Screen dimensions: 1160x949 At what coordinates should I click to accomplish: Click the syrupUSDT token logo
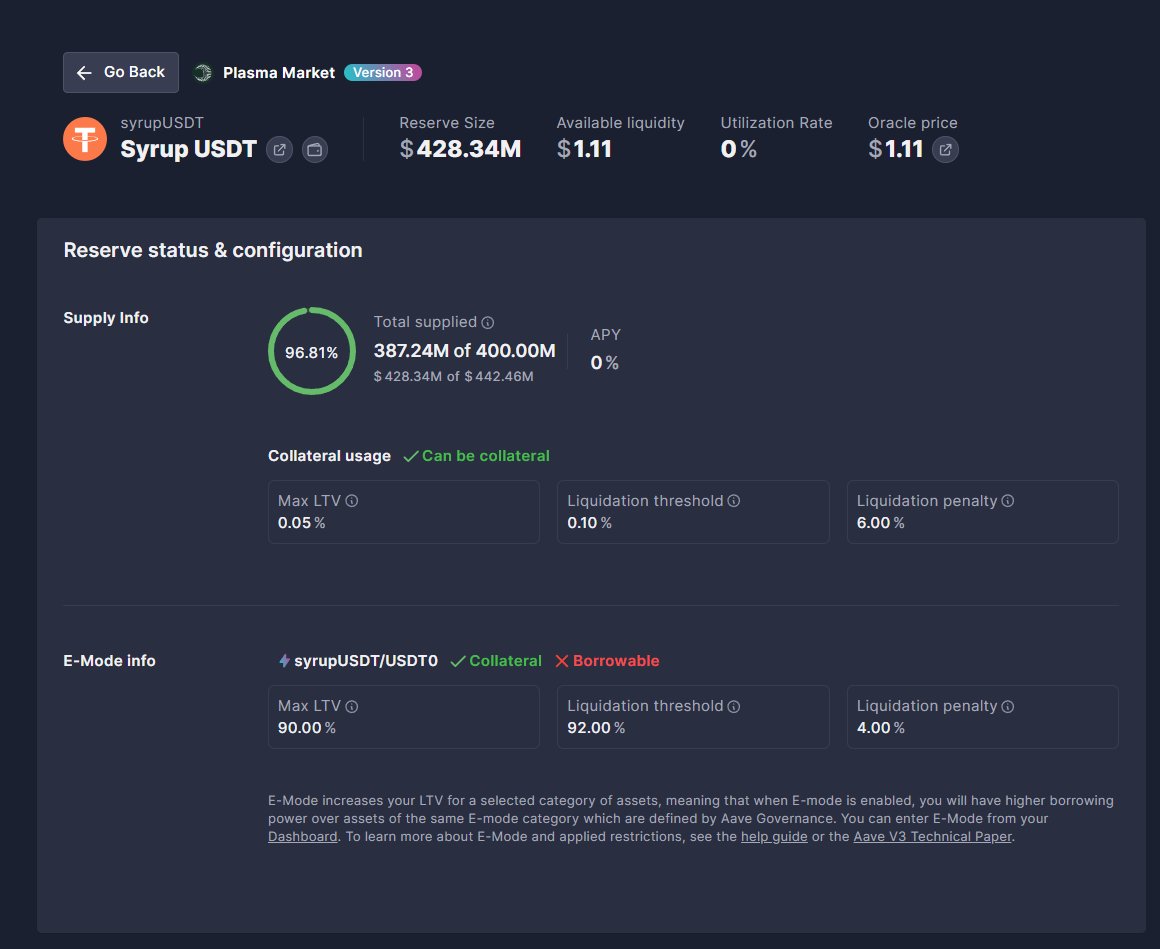point(85,139)
